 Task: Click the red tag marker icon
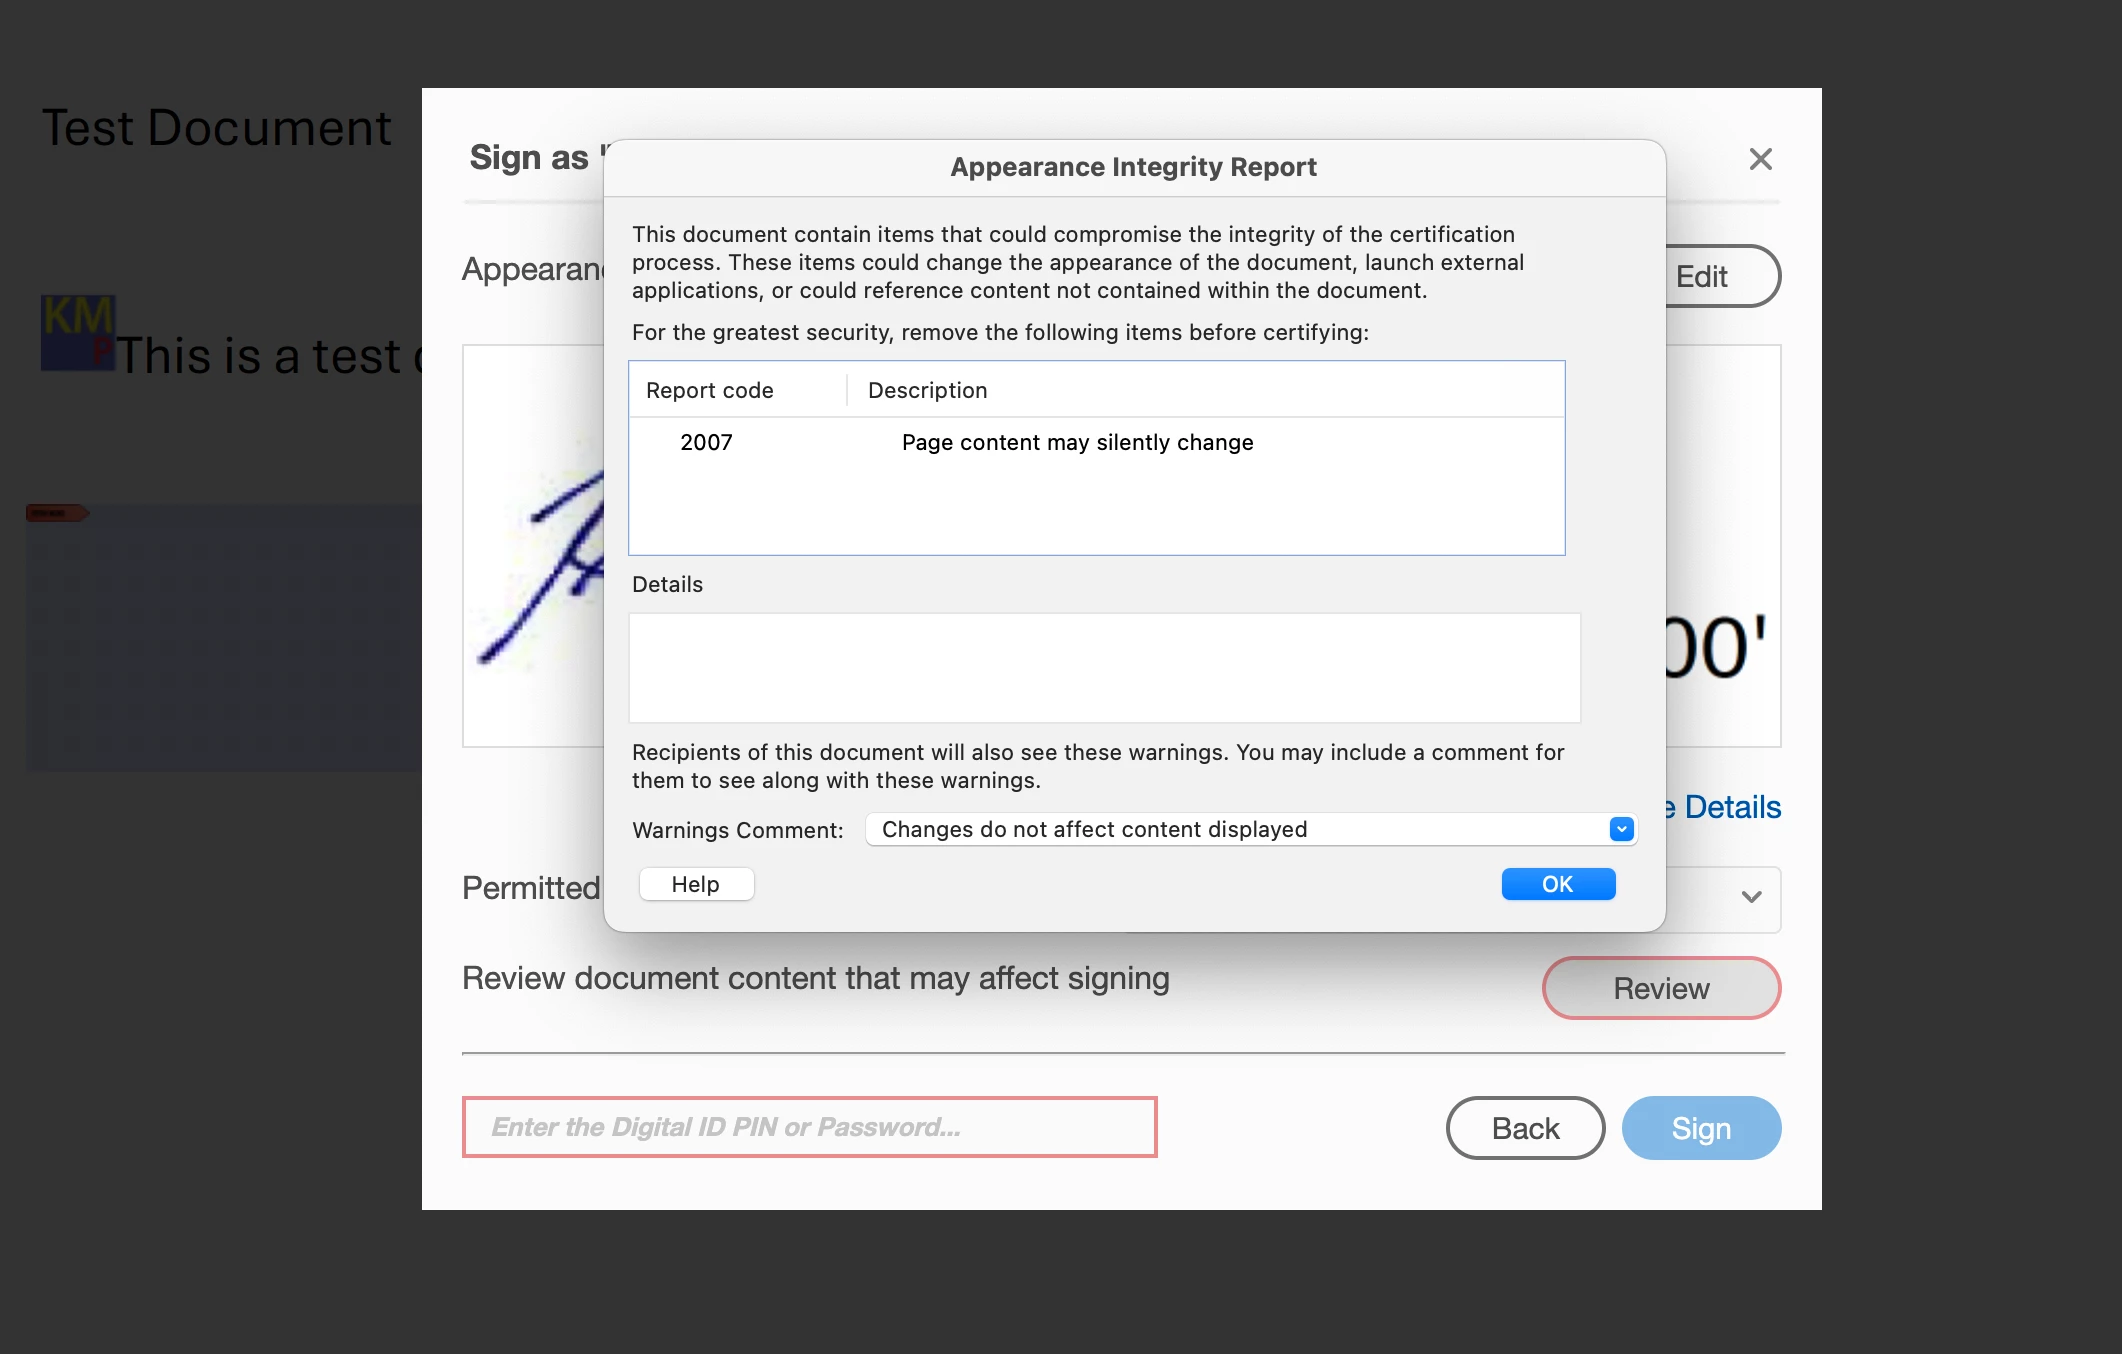tap(56, 513)
